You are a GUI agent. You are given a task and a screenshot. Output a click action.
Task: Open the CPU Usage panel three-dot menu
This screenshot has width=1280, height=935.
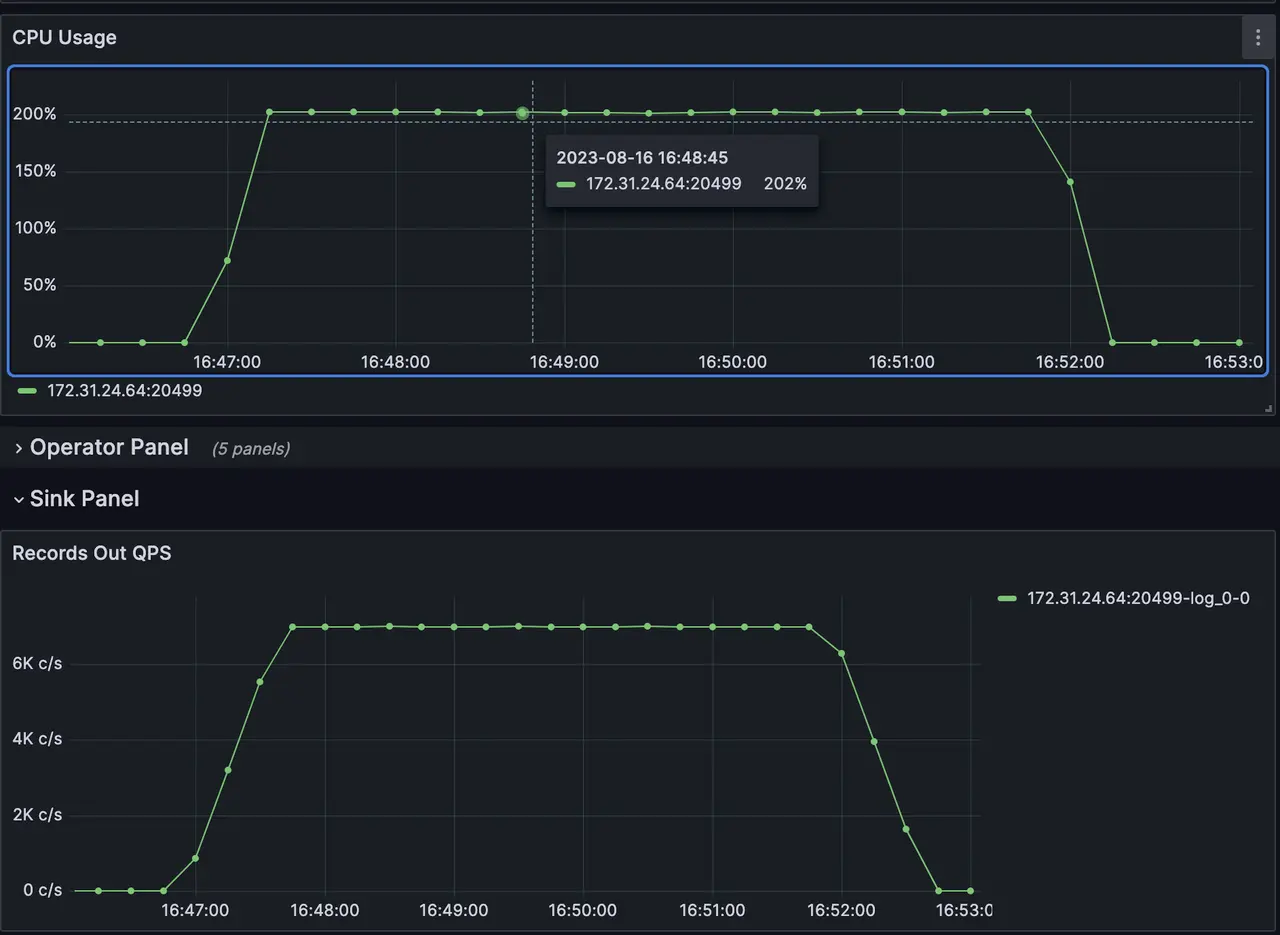1258,38
